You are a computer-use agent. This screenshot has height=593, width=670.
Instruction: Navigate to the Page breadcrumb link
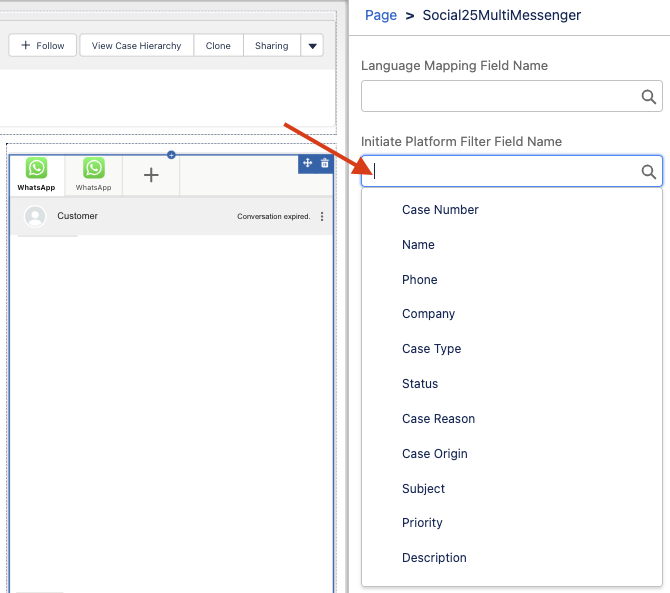pyautogui.click(x=381, y=15)
